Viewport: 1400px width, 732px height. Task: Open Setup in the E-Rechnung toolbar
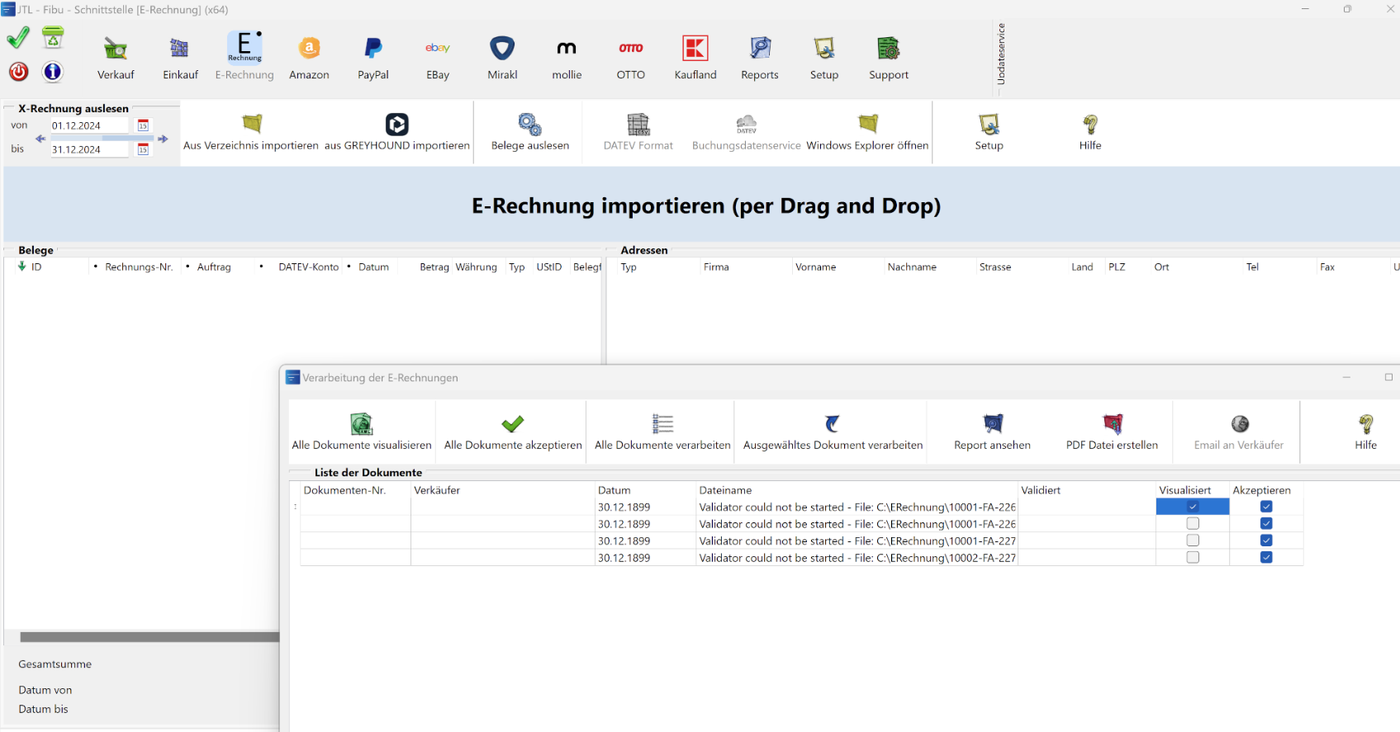pyautogui.click(x=989, y=132)
